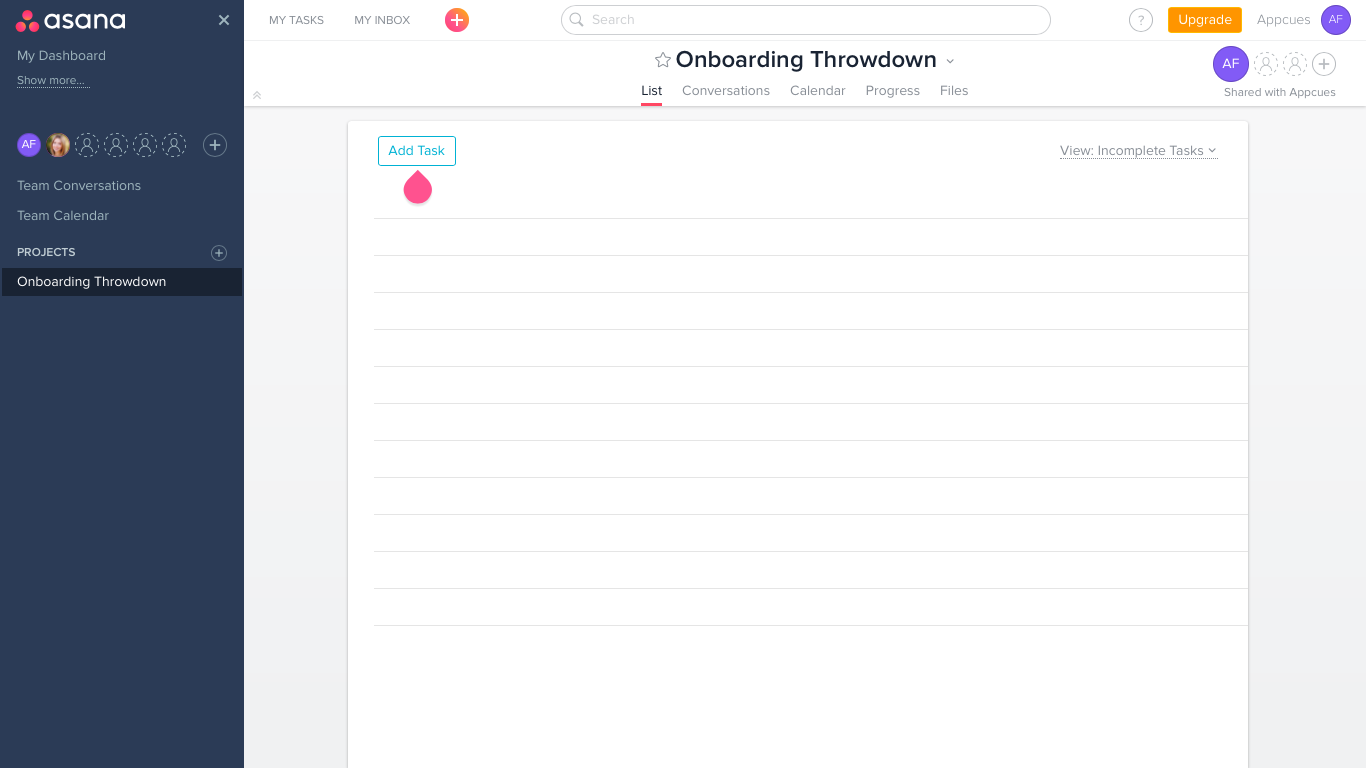
Task: Add project member with header plus icon
Action: point(1324,64)
